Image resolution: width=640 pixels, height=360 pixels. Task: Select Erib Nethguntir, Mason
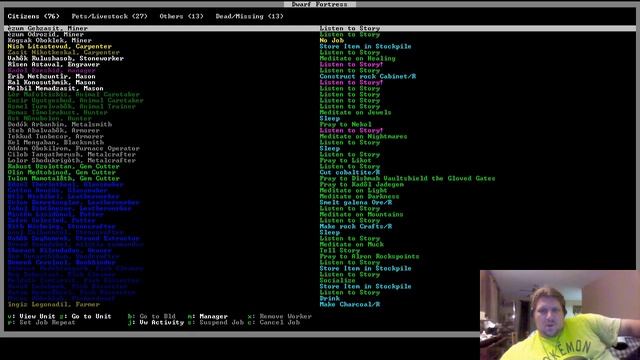51,76
